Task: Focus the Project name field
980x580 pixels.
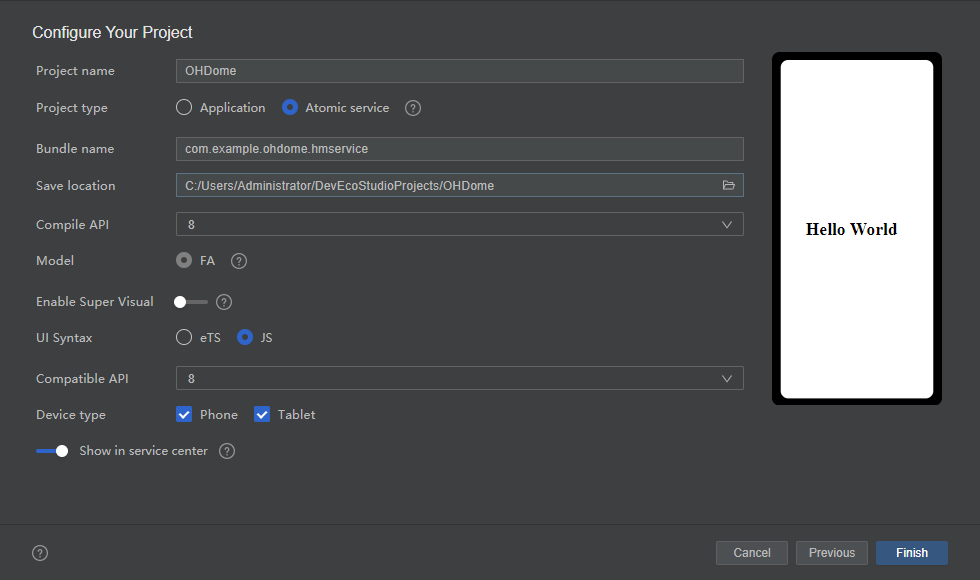Action: point(459,71)
